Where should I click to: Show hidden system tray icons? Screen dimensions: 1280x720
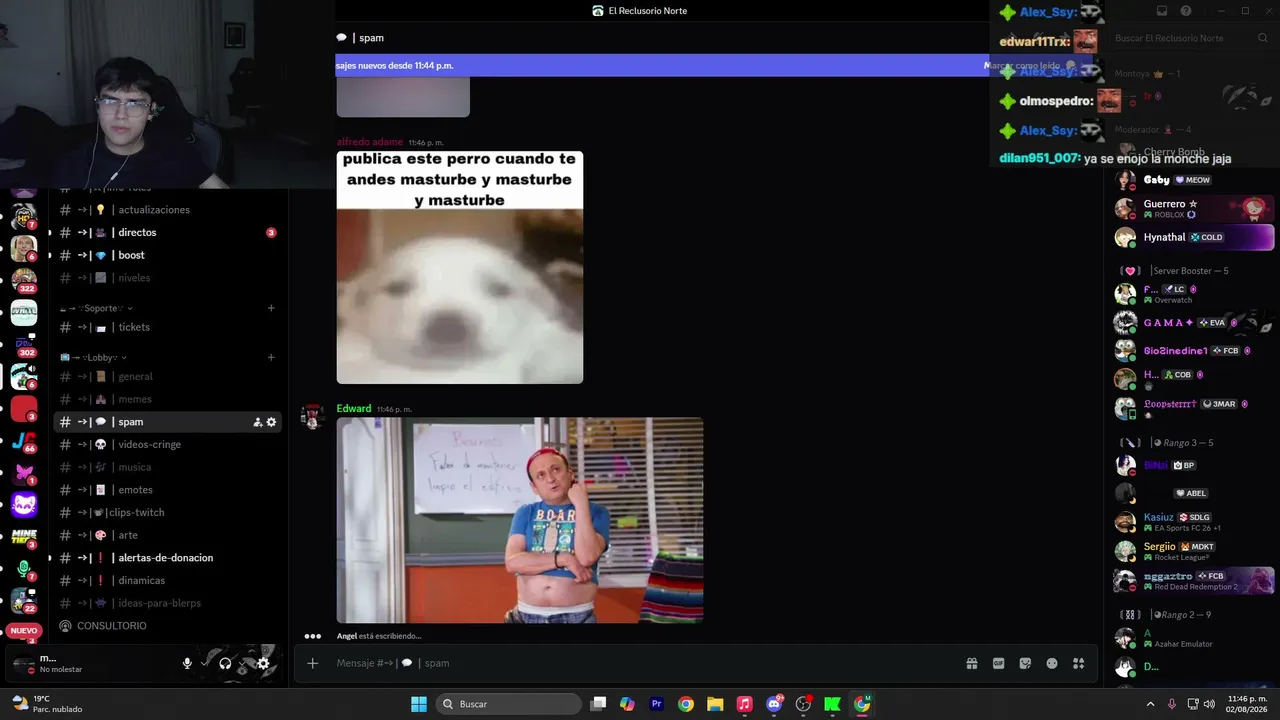click(x=1150, y=704)
